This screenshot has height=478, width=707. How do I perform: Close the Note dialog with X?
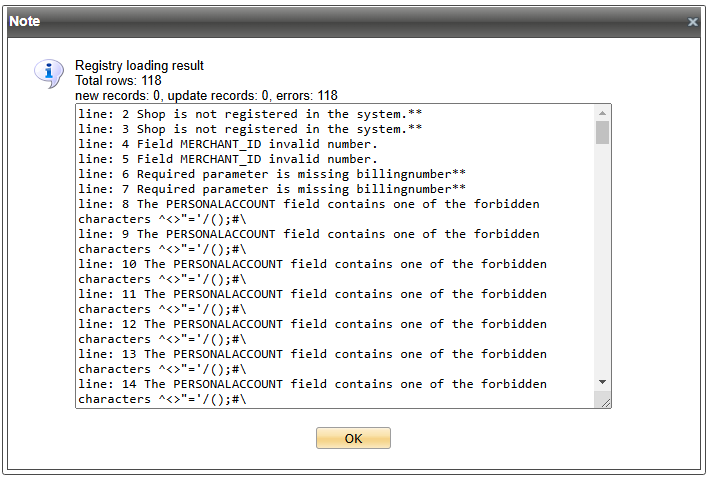[692, 21]
